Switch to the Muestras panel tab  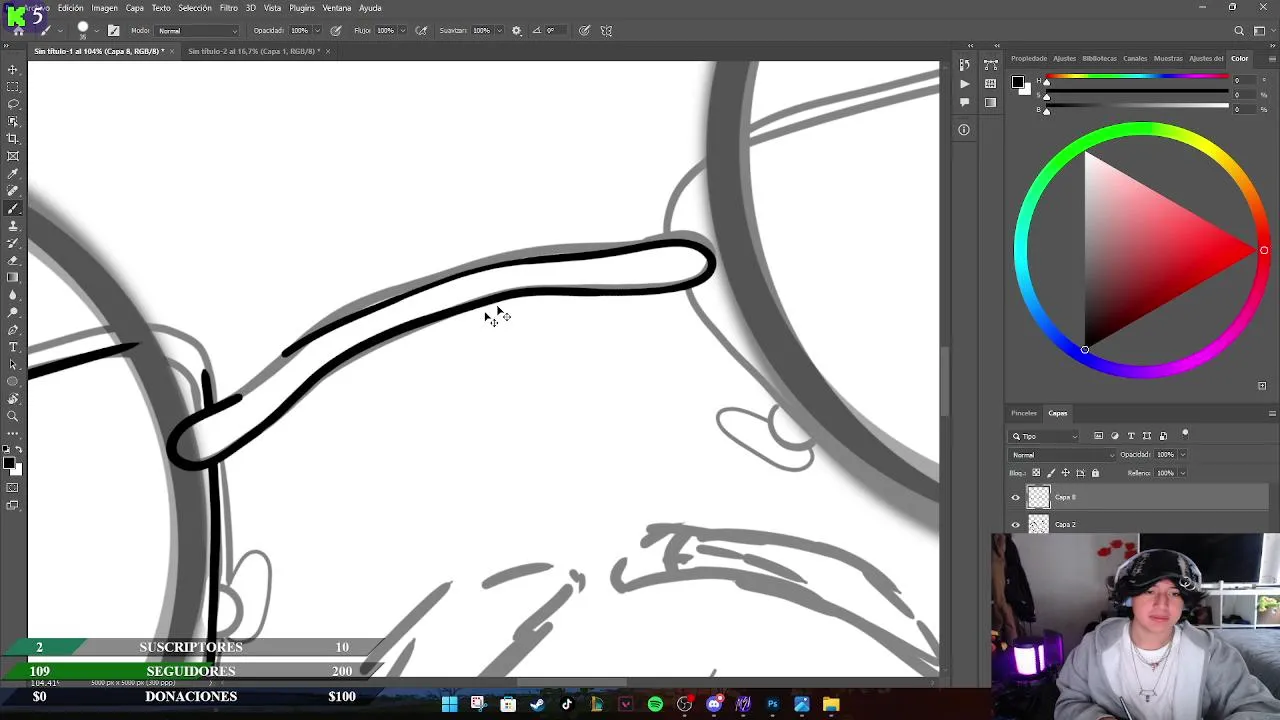tap(1168, 58)
